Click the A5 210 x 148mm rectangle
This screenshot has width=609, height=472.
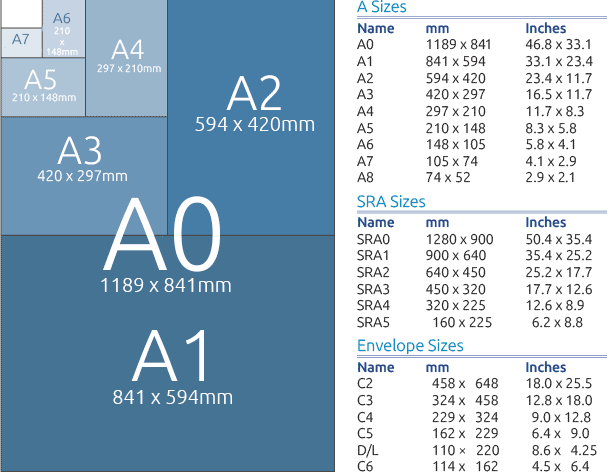click(x=43, y=87)
